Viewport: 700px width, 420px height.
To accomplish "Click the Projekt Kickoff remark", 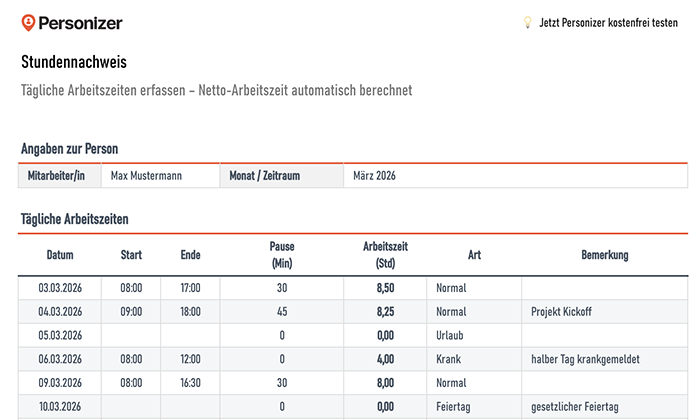I will [605, 312].
